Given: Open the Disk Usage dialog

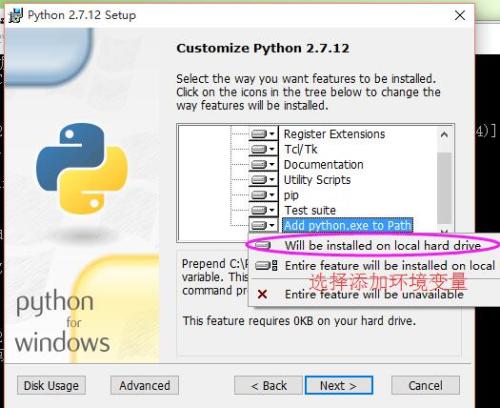Looking at the screenshot, I should (51, 386).
